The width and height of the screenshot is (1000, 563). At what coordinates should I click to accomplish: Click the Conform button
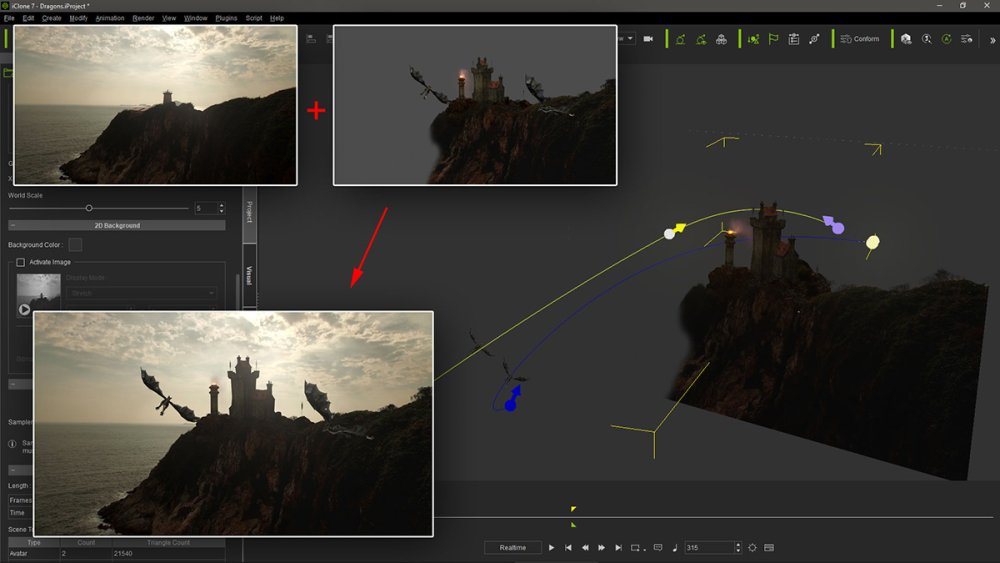click(x=860, y=39)
